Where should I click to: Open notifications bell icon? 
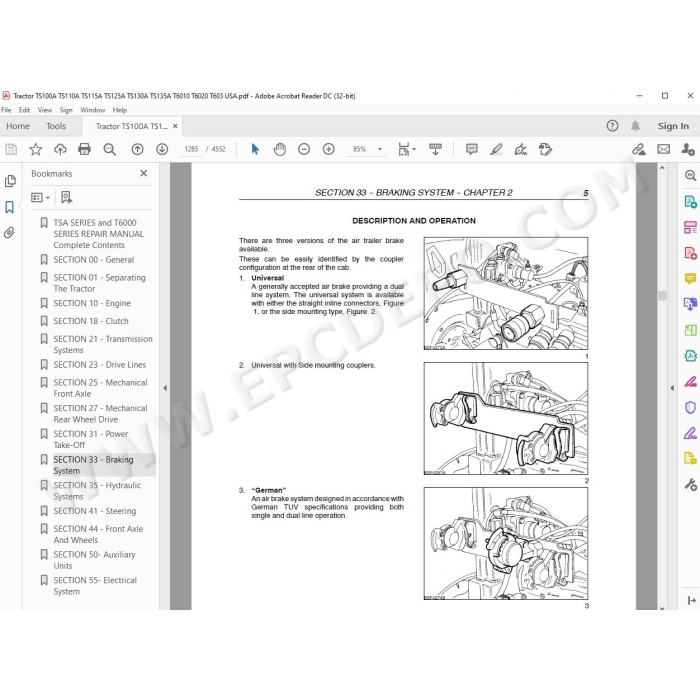pos(635,126)
